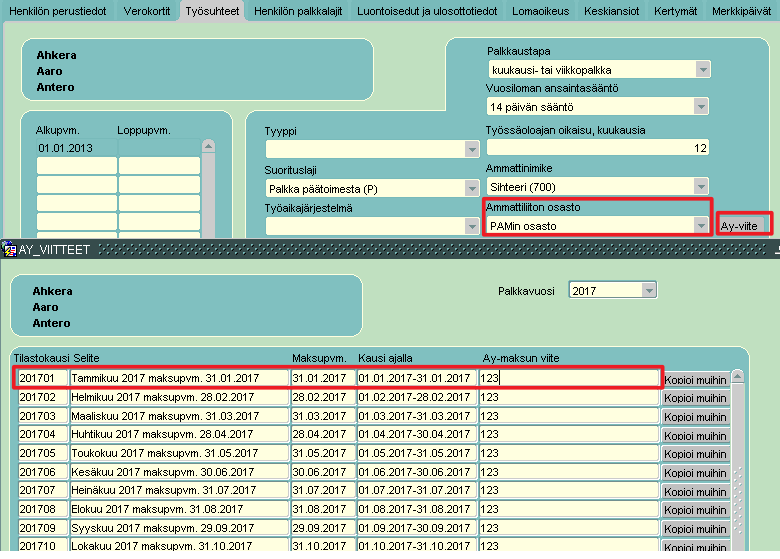Click the Ay-viite button
780x559 pixels.
[x=739, y=226]
